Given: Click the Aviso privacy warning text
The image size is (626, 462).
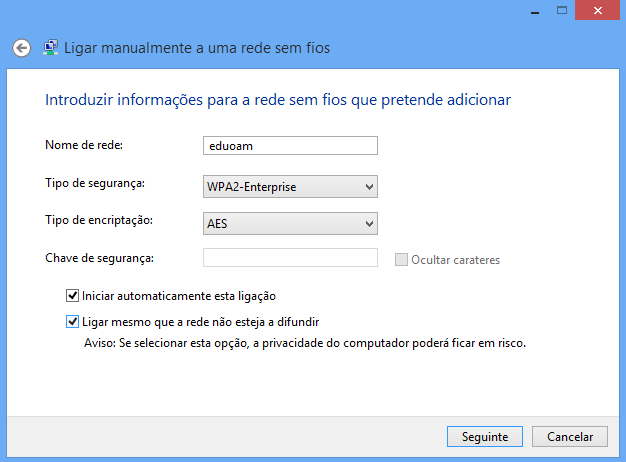Looking at the screenshot, I should (x=305, y=343).
